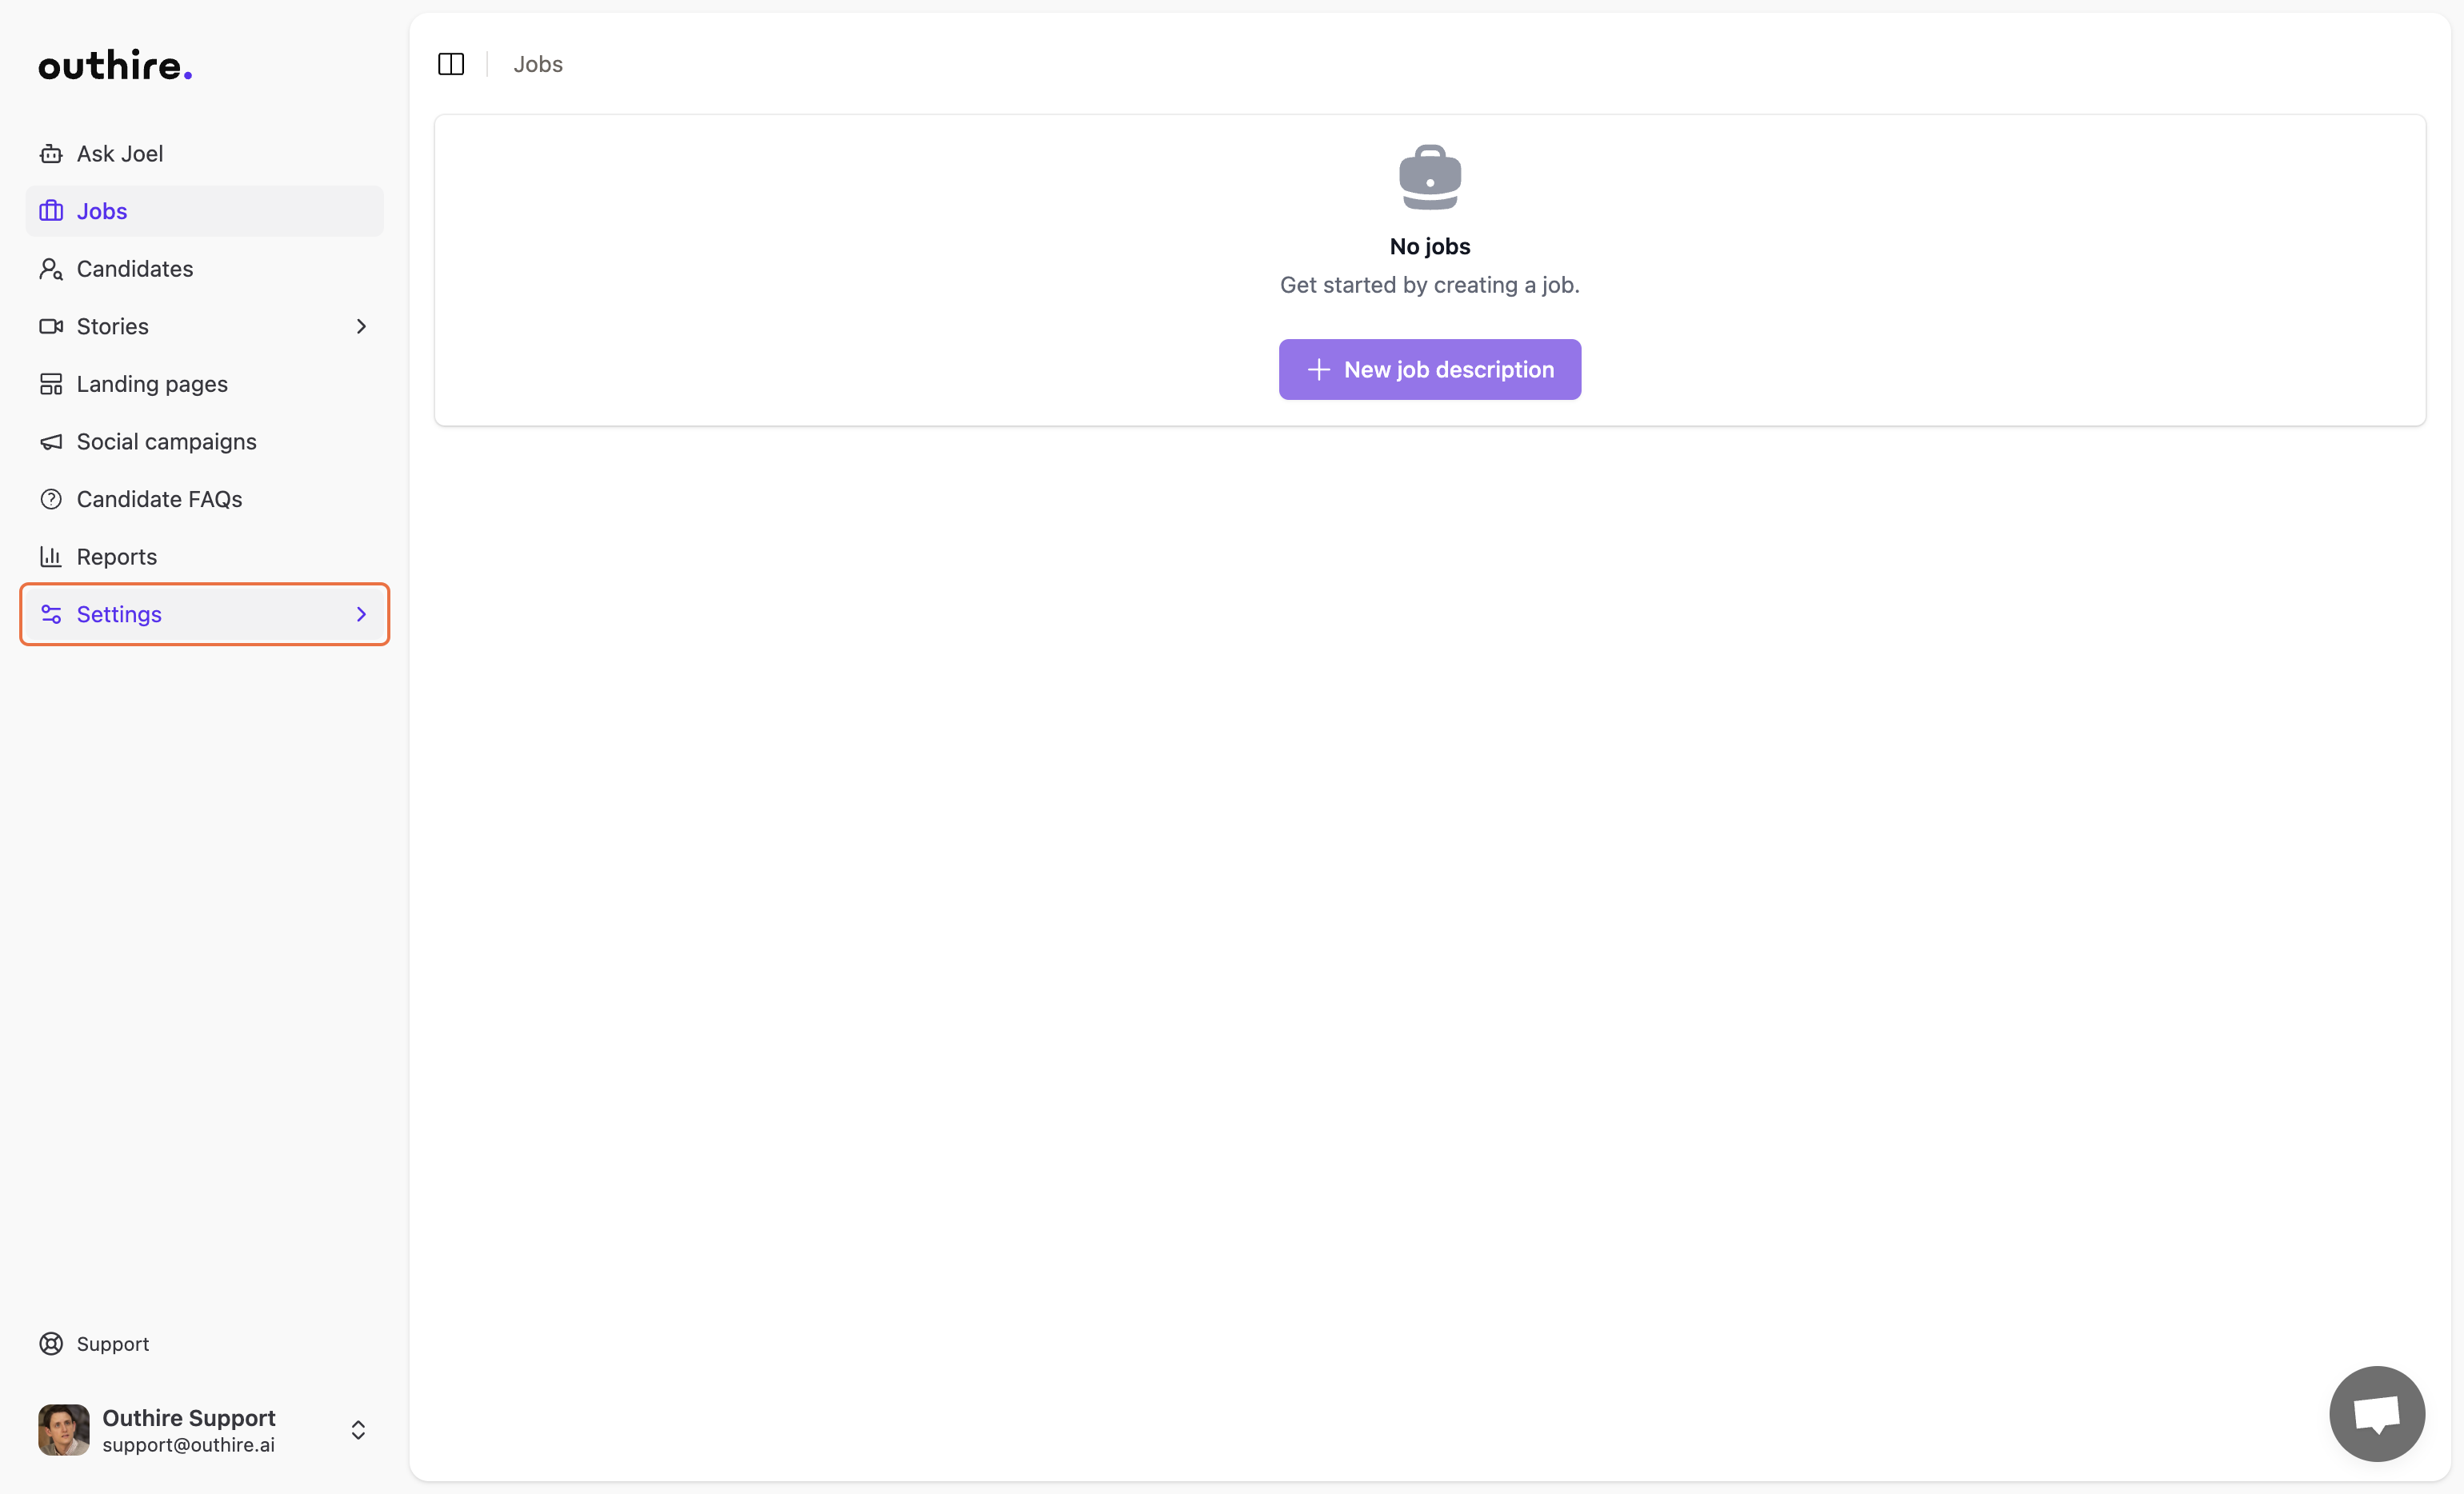The image size is (2464, 1494).
Task: Select the Settings sliders icon
Action: tap(51, 614)
